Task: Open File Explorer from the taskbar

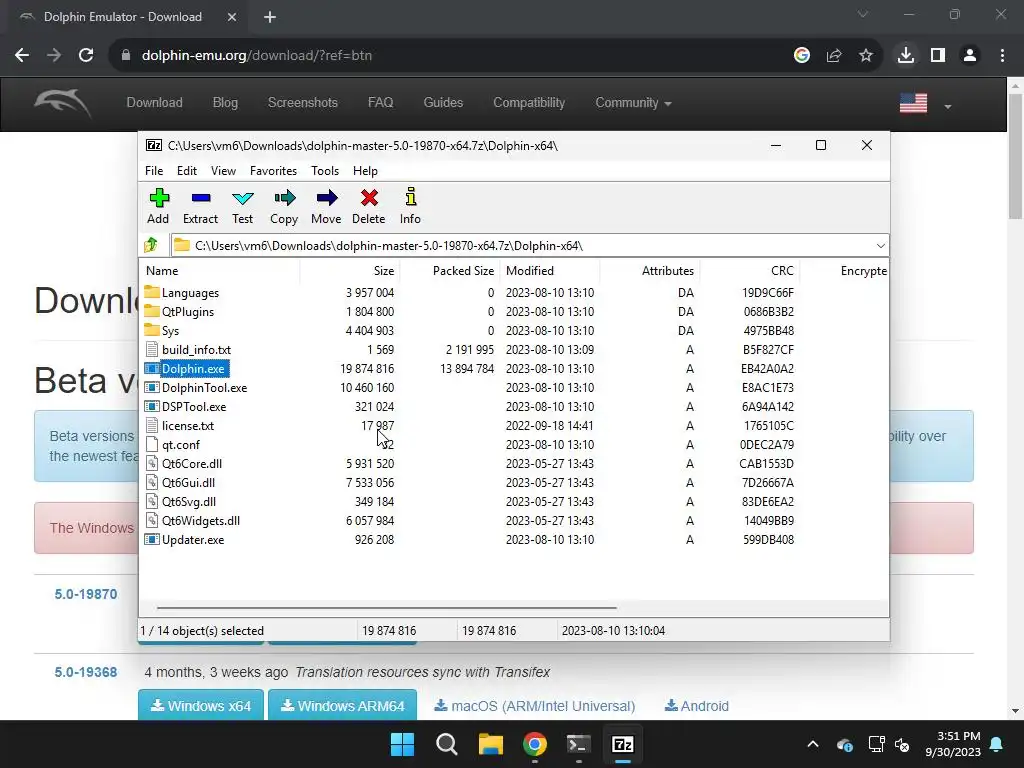Action: [x=490, y=744]
